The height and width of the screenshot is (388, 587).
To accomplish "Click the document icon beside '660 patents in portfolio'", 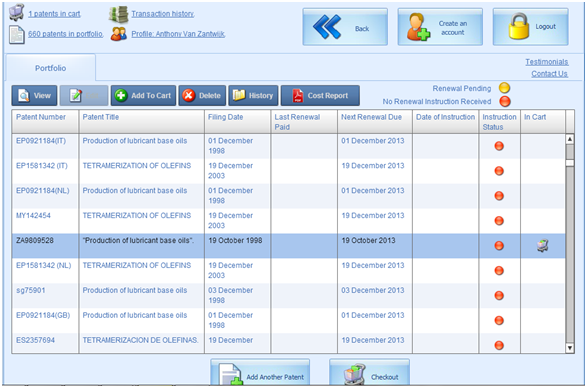I will pyautogui.click(x=16, y=35).
